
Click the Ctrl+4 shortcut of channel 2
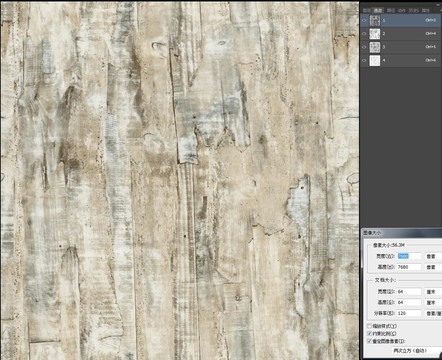(430, 34)
